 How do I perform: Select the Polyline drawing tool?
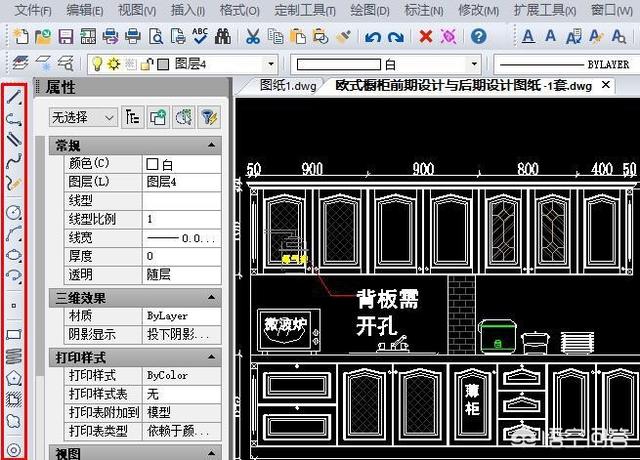coord(14,118)
